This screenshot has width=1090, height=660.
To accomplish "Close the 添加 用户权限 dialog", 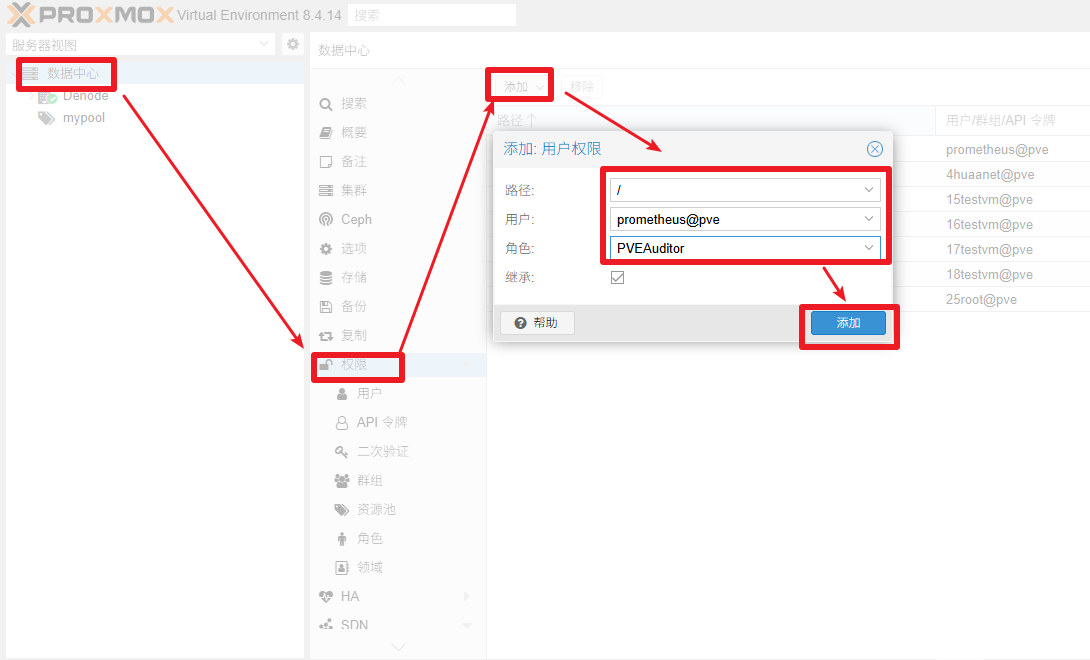I will 875,149.
